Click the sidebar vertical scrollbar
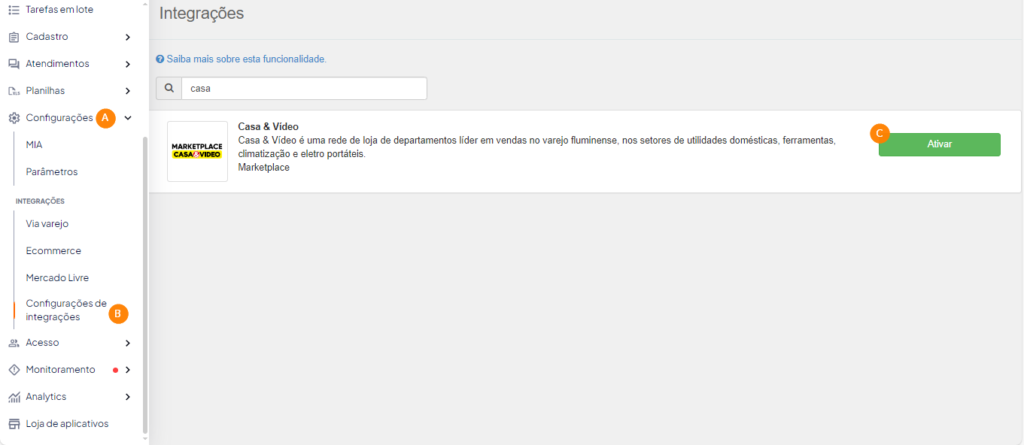The width and height of the screenshot is (1024, 445). point(145,285)
